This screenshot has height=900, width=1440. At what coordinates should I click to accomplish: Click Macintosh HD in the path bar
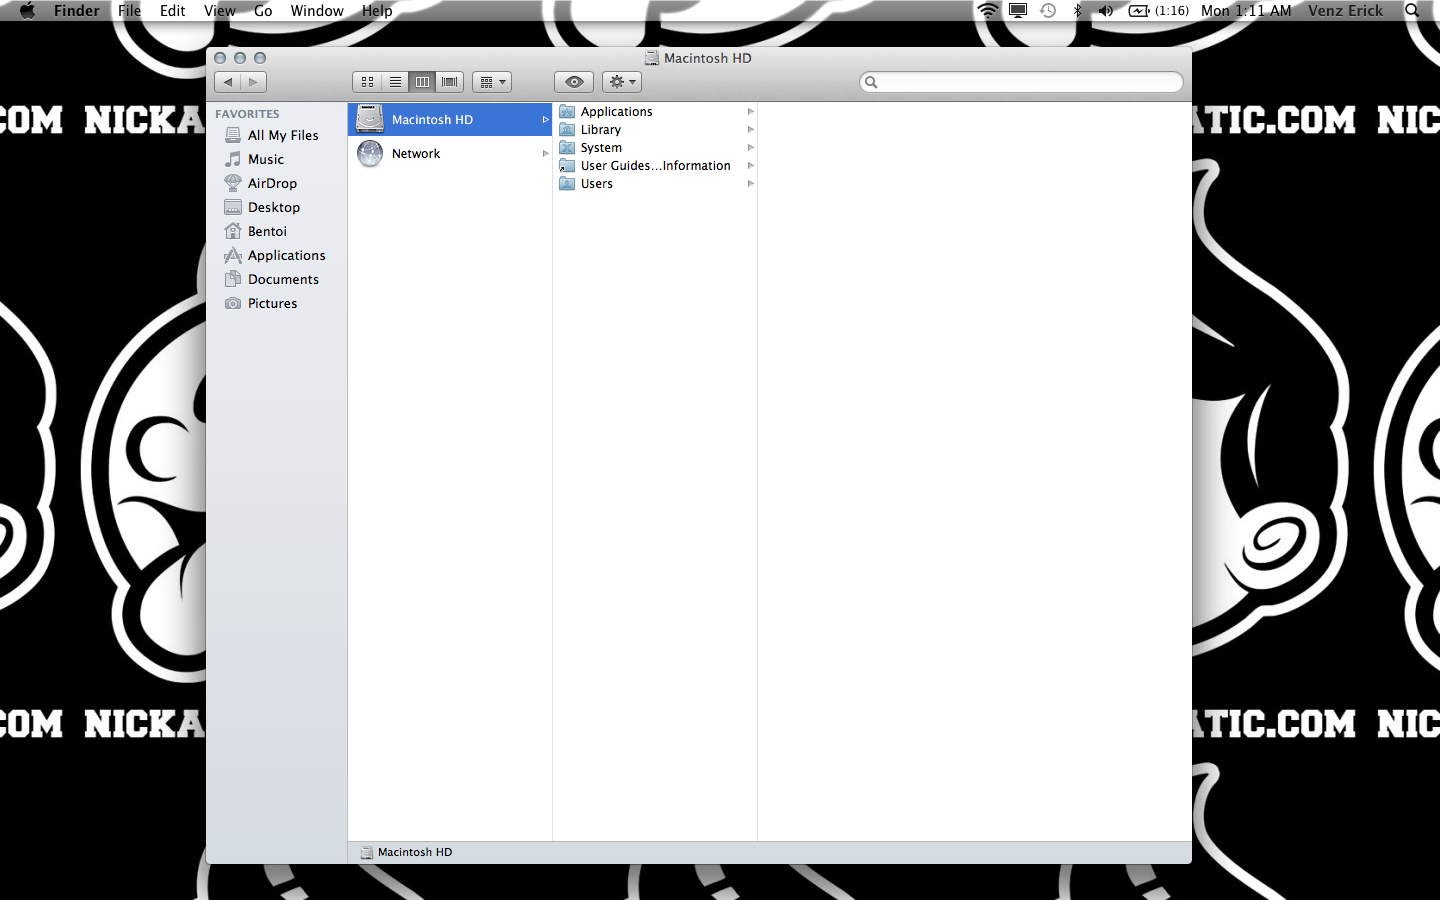(x=406, y=852)
